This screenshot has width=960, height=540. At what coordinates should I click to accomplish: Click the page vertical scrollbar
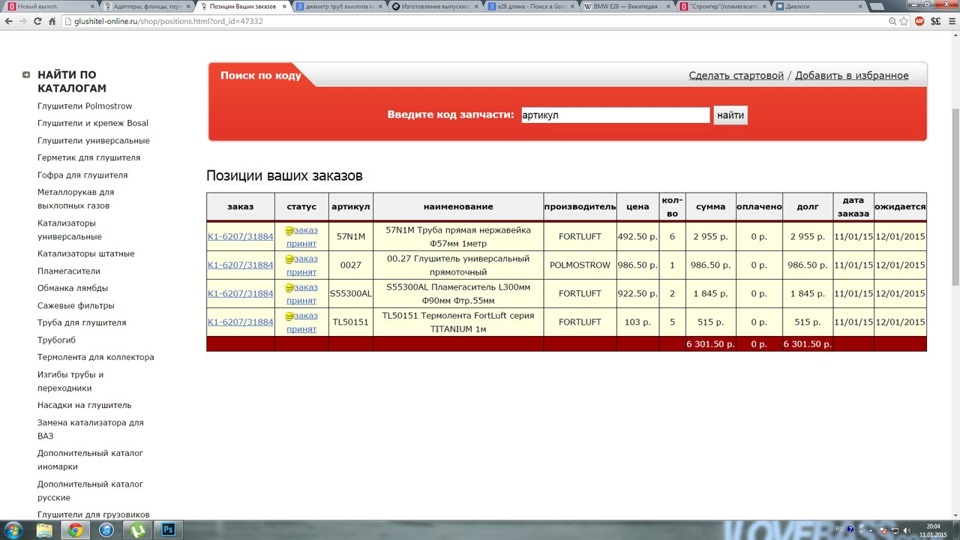tap(955, 196)
